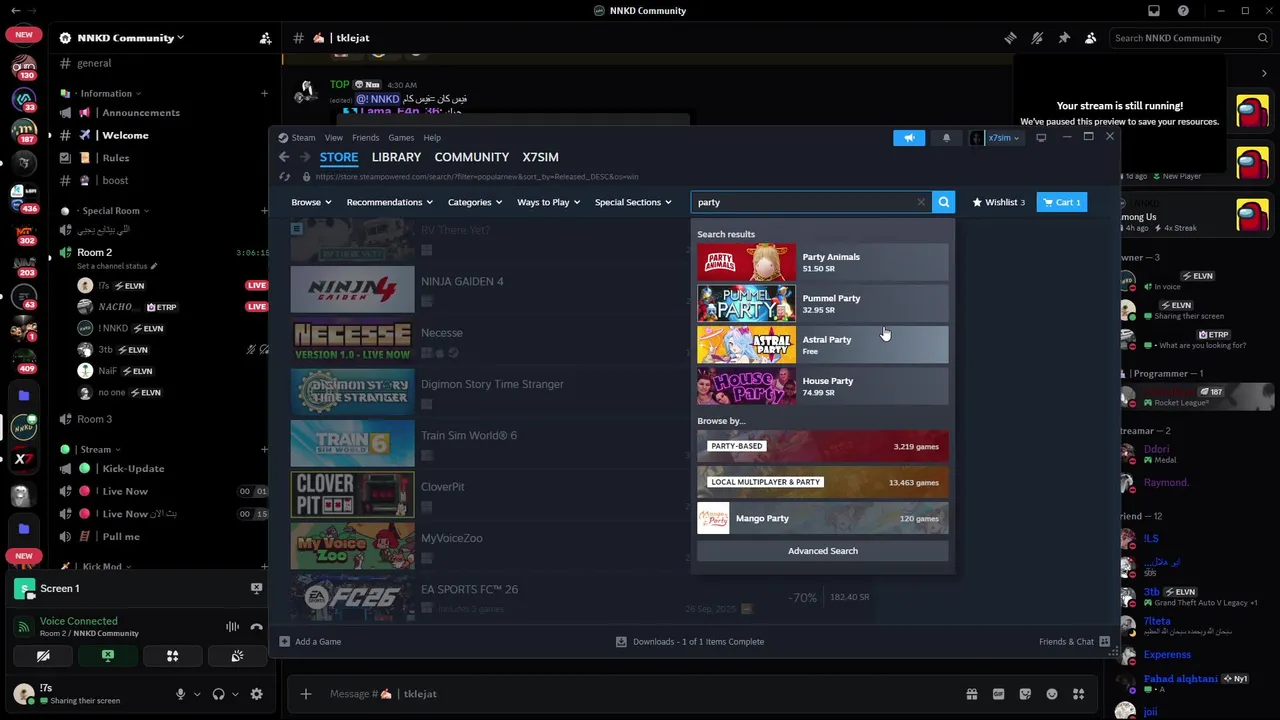Open Steam Games menu

tap(401, 138)
